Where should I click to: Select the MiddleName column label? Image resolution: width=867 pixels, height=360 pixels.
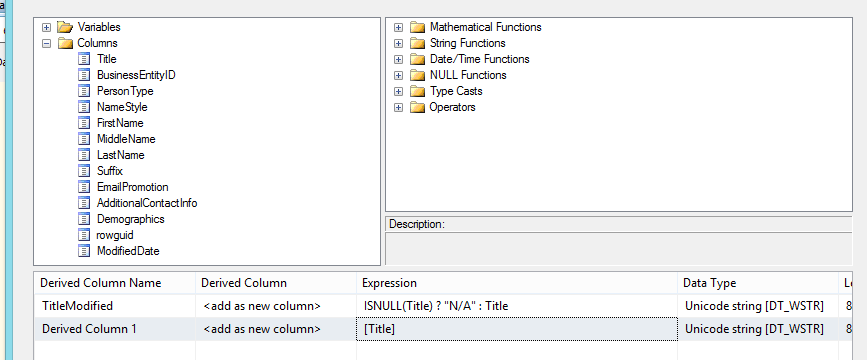[126, 139]
